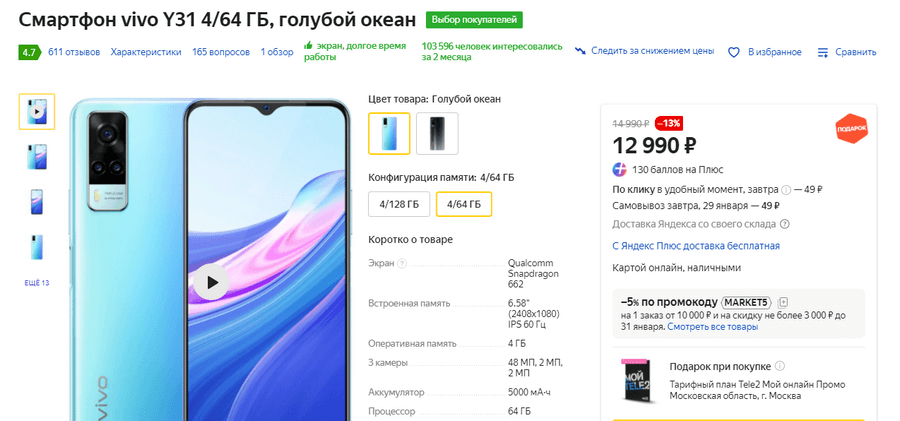The image size is (900, 421).
Task: Click the price drop tracking icon
Action: [580, 52]
